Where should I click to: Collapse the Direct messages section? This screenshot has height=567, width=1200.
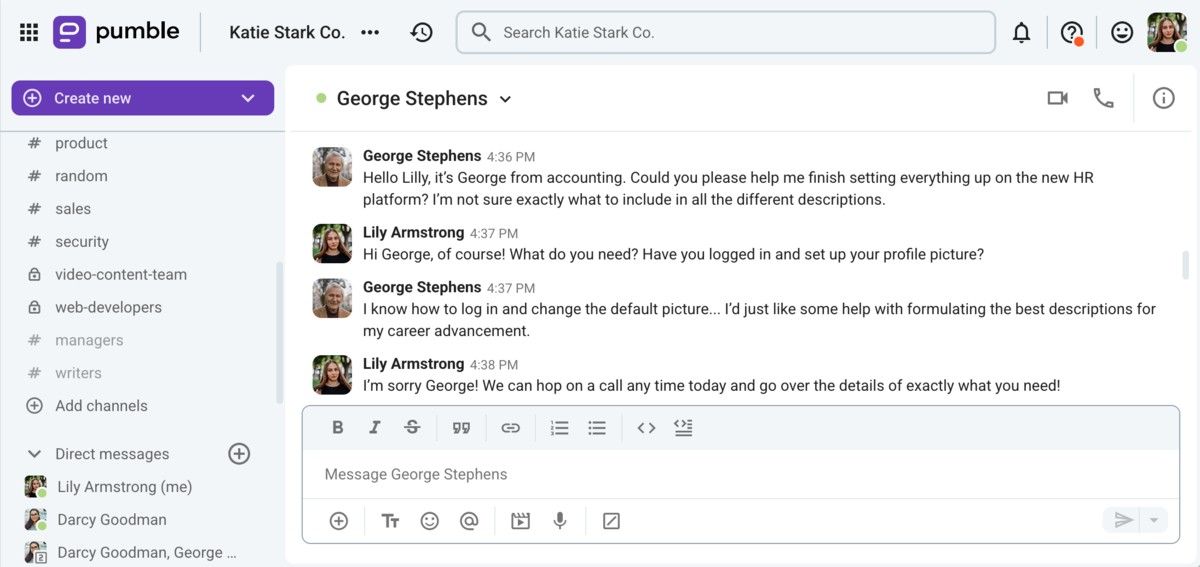tap(35, 454)
